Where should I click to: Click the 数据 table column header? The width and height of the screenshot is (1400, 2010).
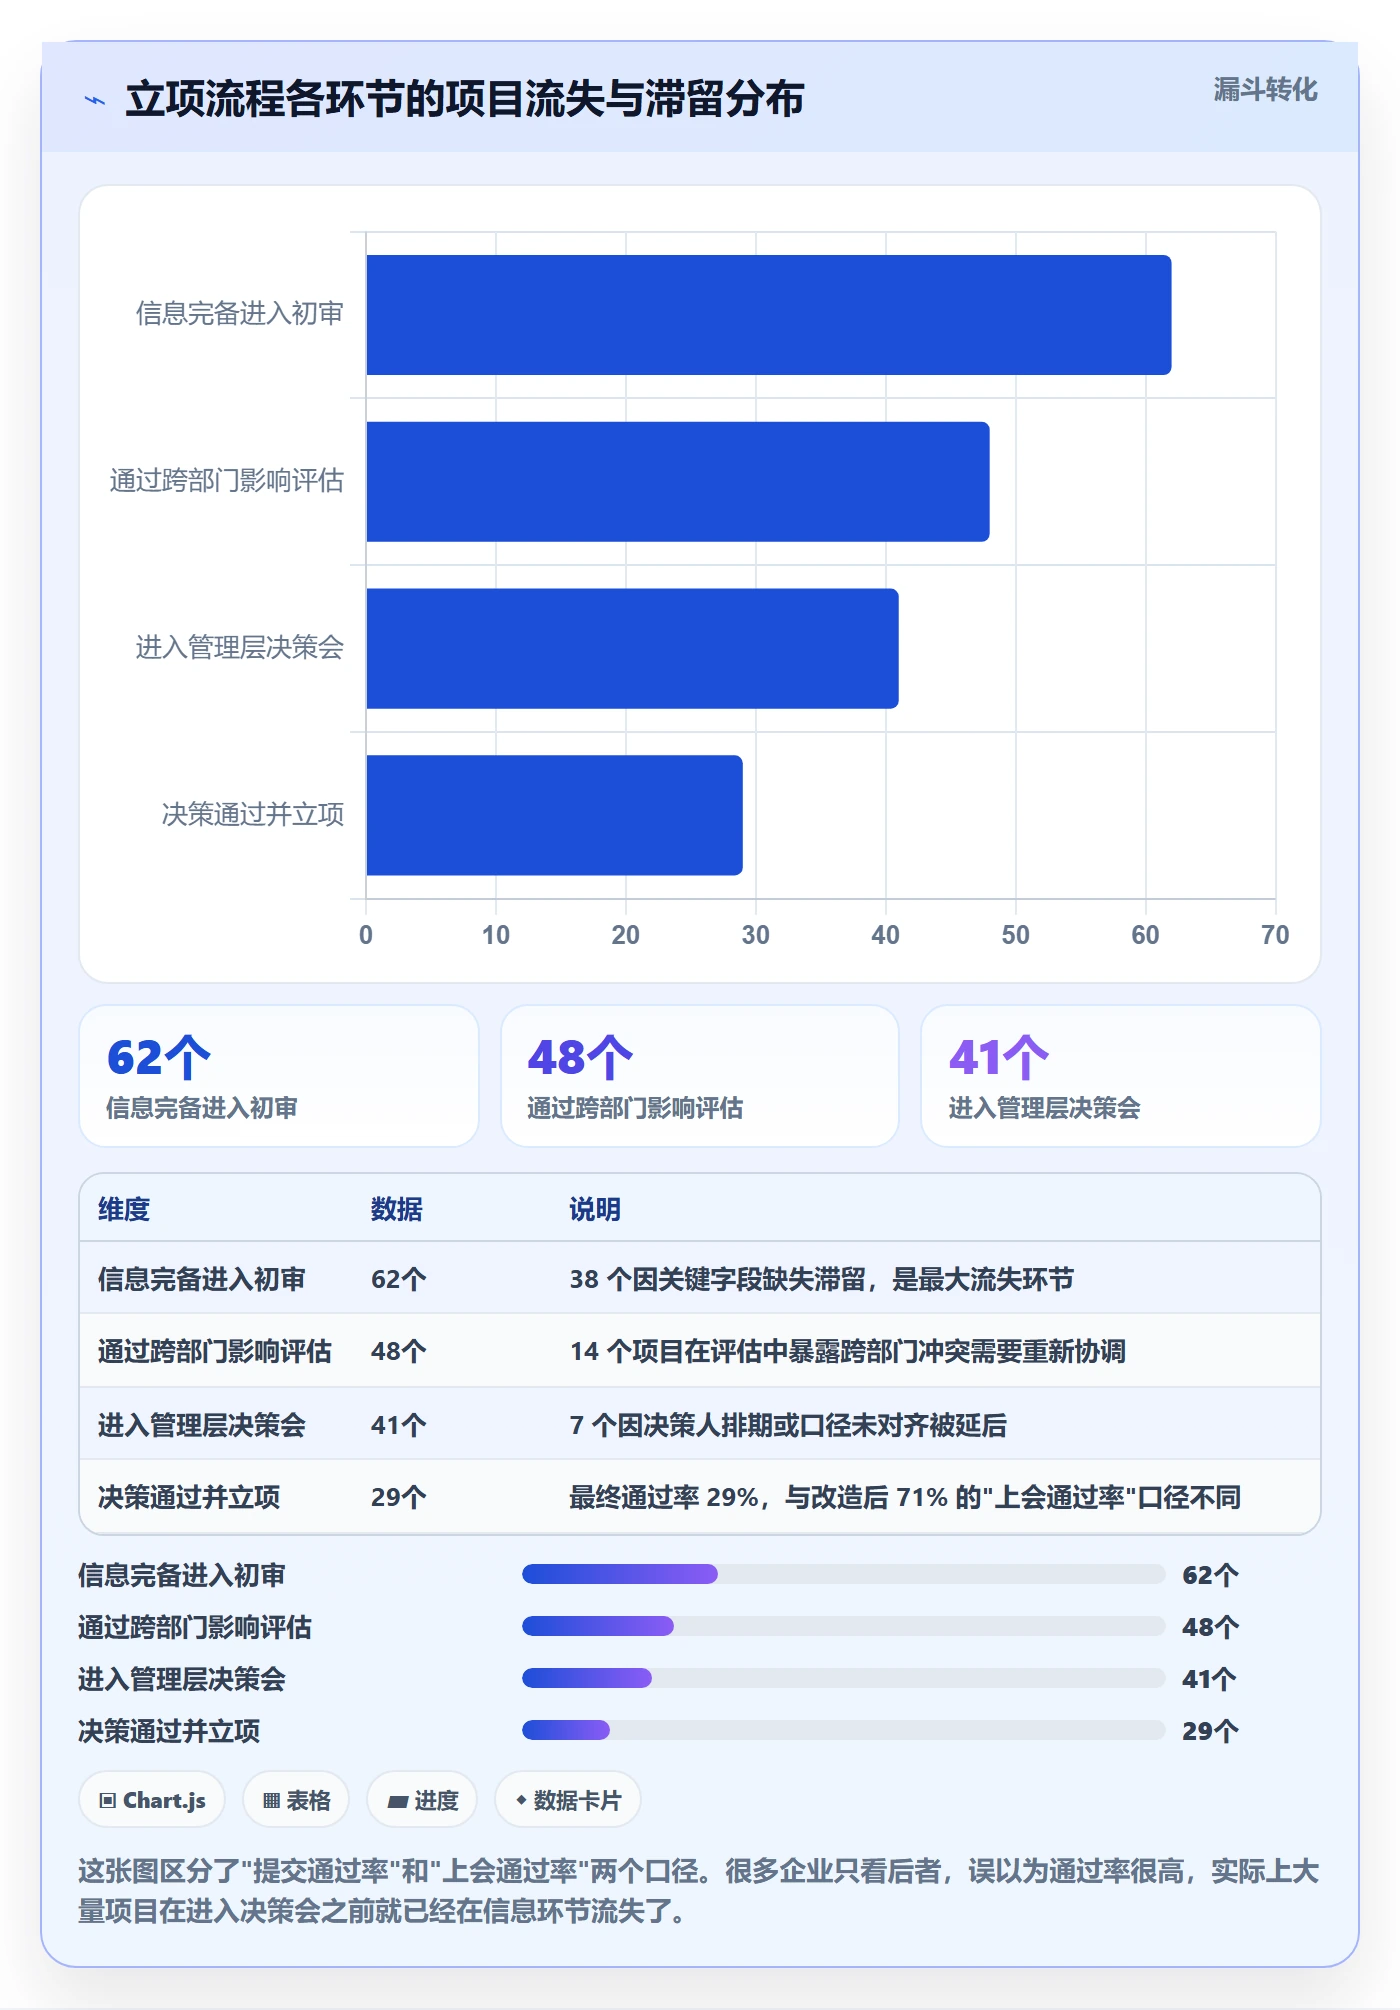tap(396, 1209)
